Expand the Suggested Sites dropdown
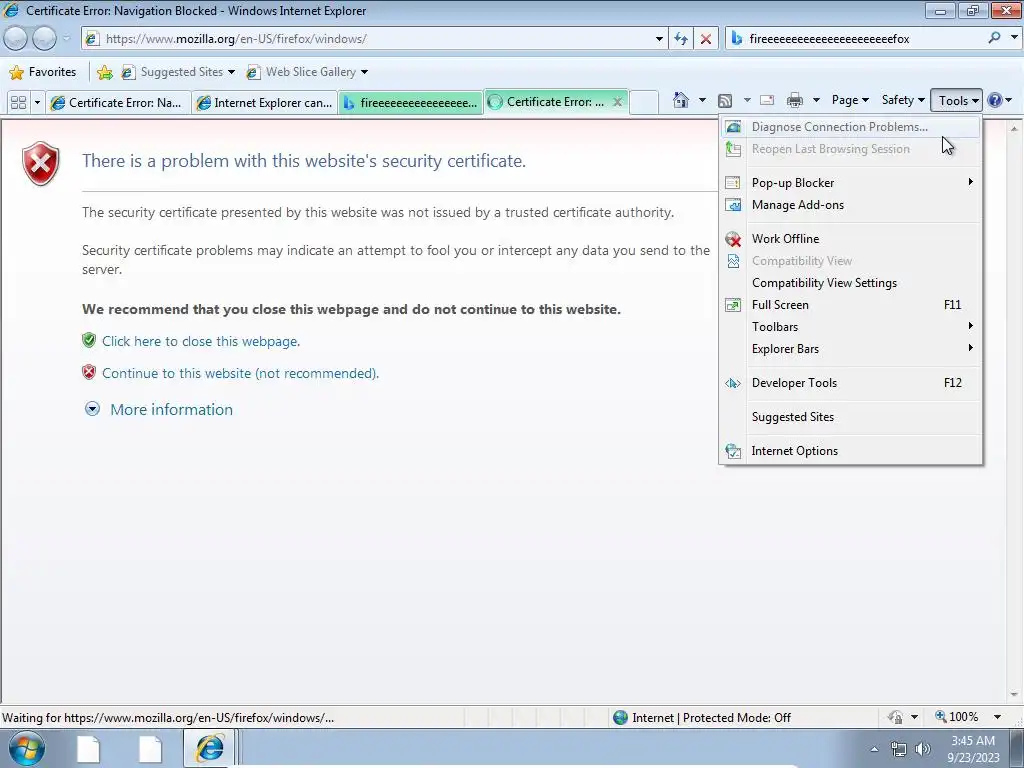This screenshot has height=768, width=1024. point(231,72)
